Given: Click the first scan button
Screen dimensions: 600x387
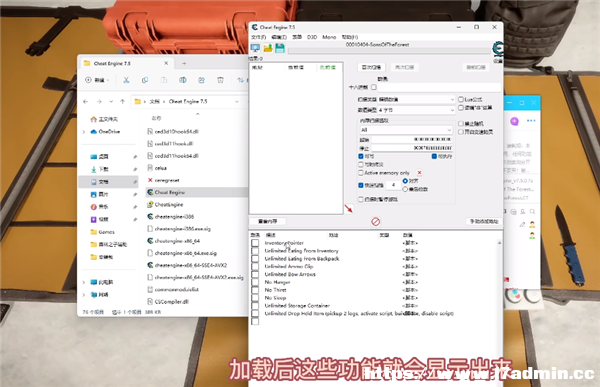Looking at the screenshot, I should pos(371,67).
